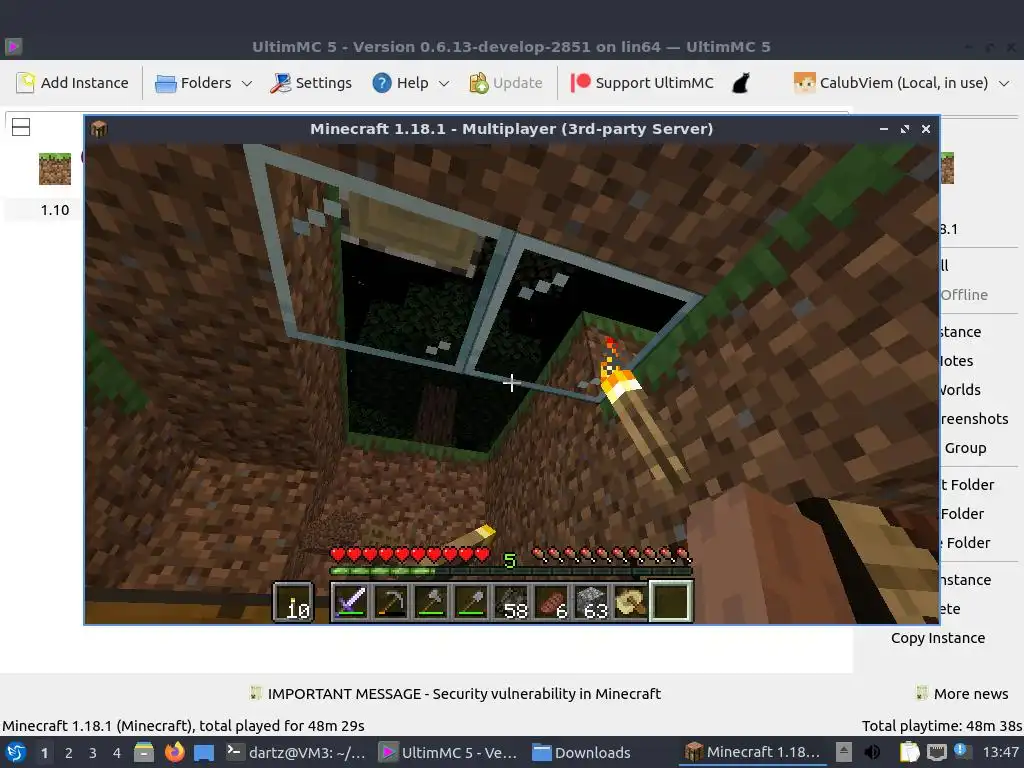Open the clipboard manager tray icon

point(909,752)
